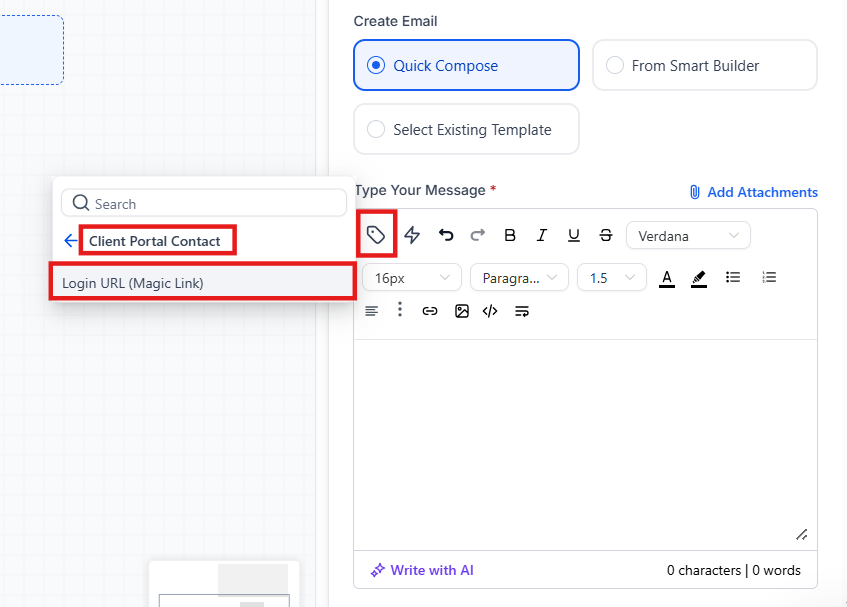Viewport: 847px width, 607px height.
Task: Insert a bulleted list
Action: pyautogui.click(x=733, y=277)
